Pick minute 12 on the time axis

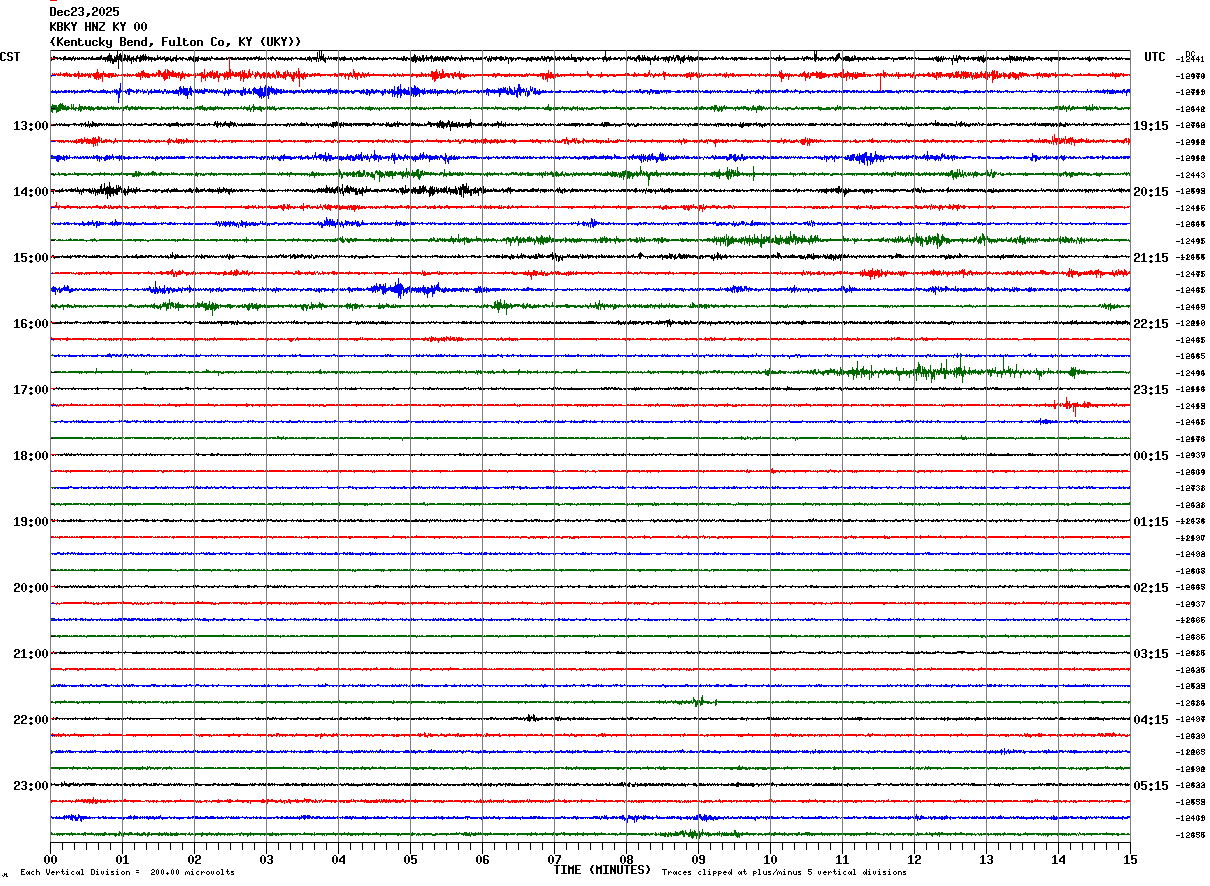914,859
